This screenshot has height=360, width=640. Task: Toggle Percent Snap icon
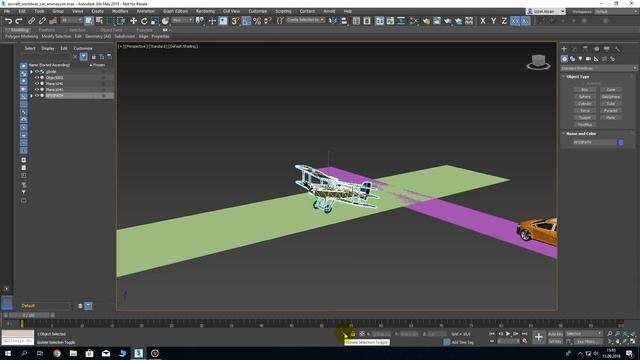tap(257, 21)
